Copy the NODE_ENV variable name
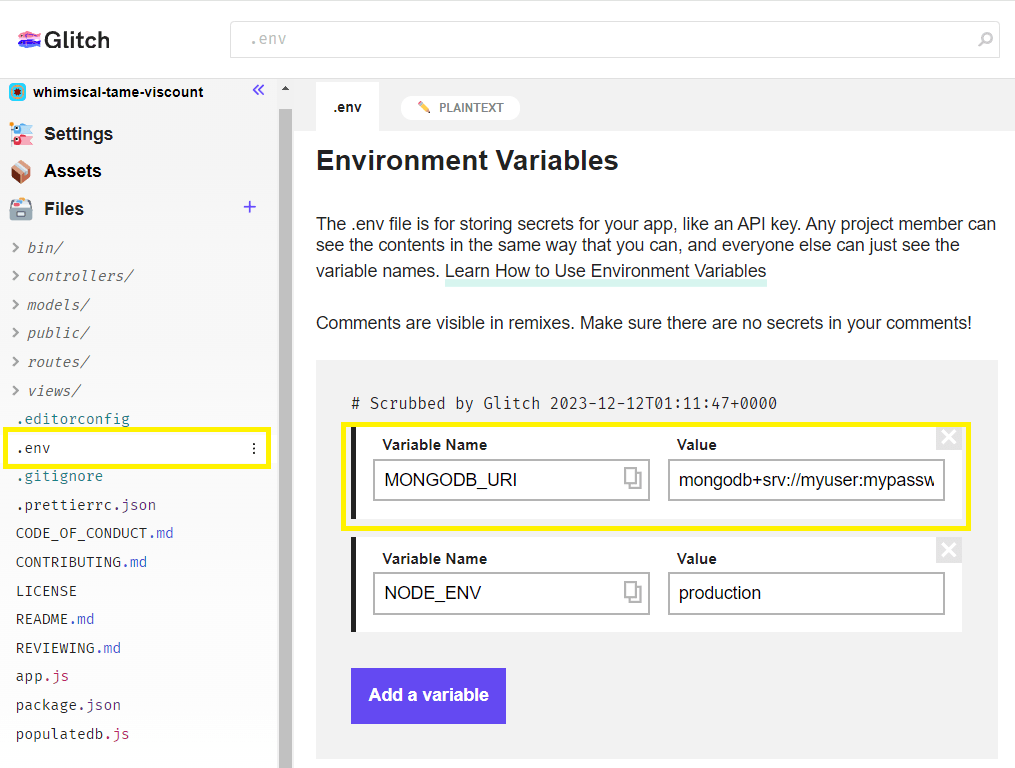1015x768 pixels. (x=632, y=593)
